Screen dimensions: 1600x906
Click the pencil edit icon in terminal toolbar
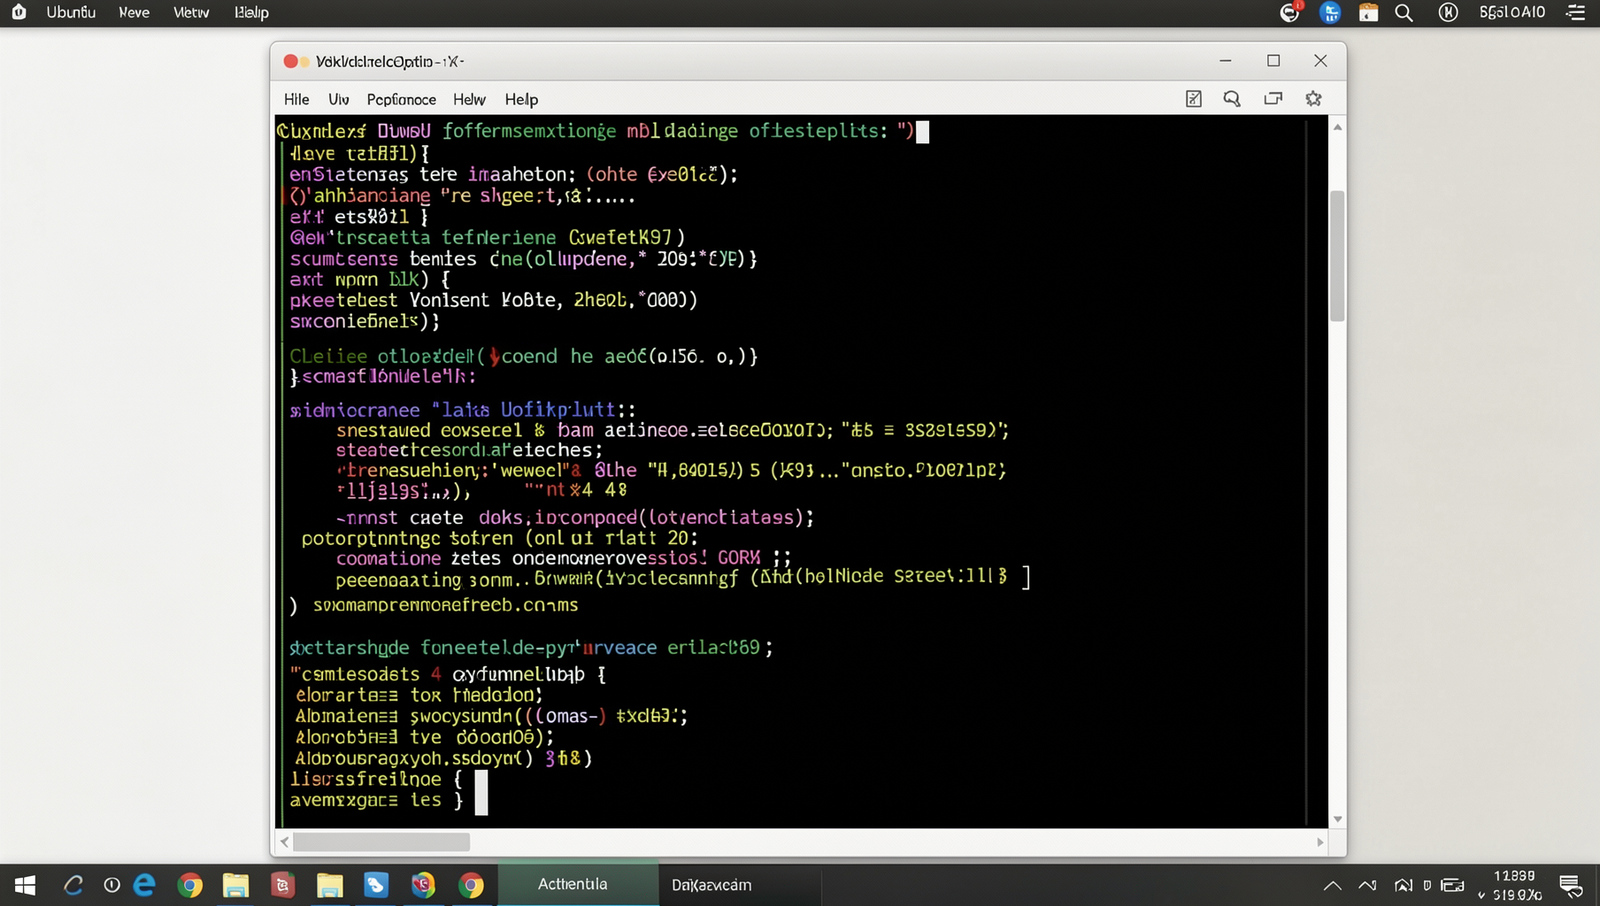point(1193,99)
